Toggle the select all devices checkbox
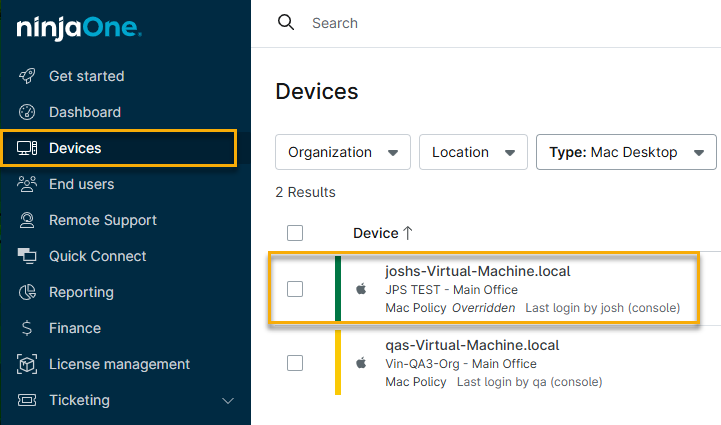 pyautogui.click(x=295, y=233)
